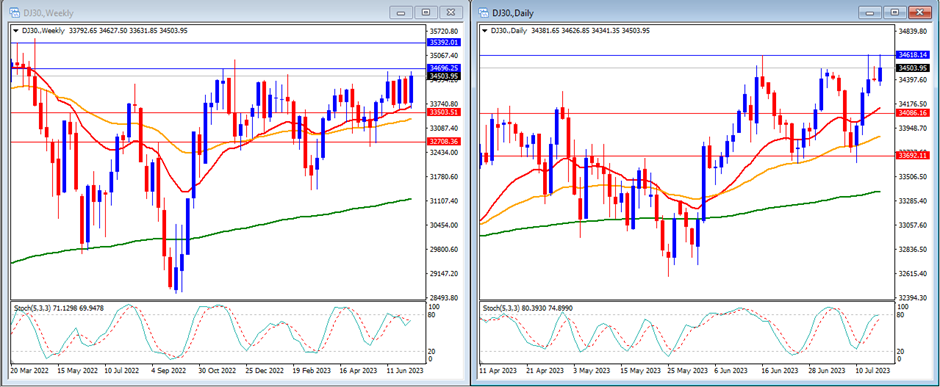Click the 34839.80 price scale value
Viewport: 940px width, 387px height.
913,31
